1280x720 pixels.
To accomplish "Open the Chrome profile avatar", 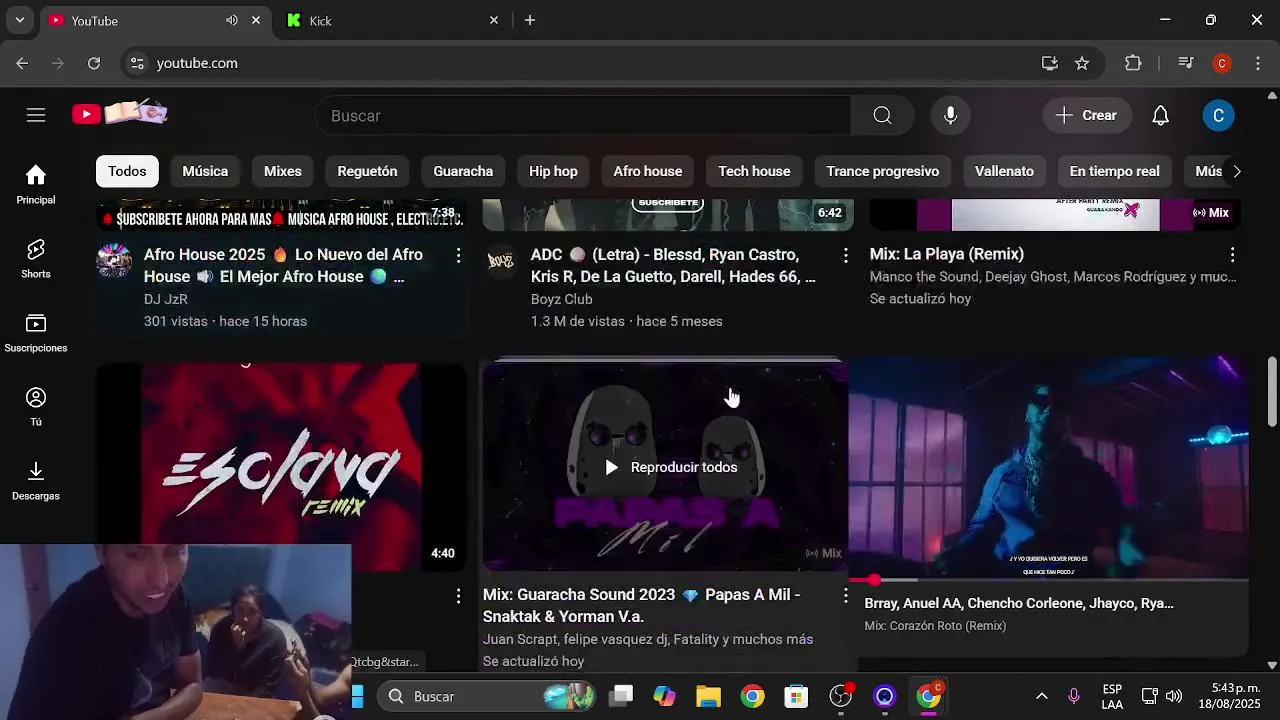I will [1222, 63].
